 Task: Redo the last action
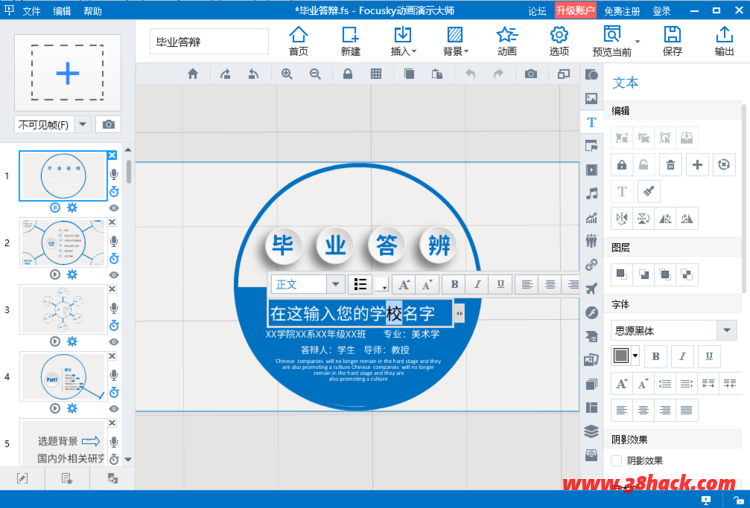(498, 74)
